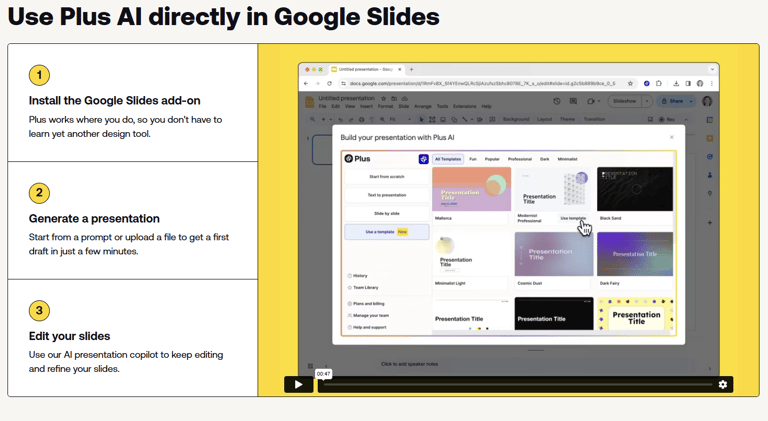The image size is (768, 421).
Task: Open the File menu in Slides
Action: tap(322, 106)
